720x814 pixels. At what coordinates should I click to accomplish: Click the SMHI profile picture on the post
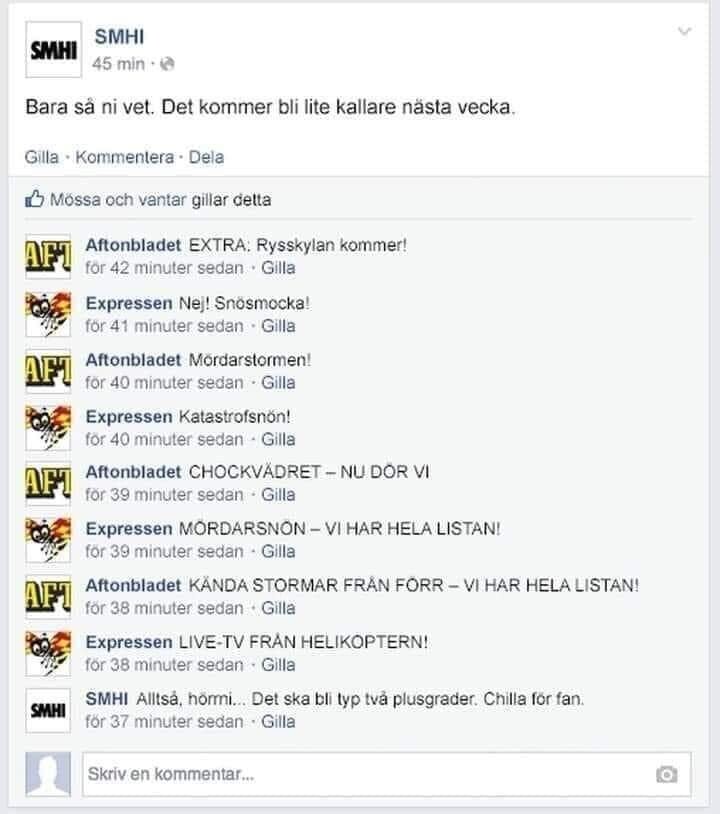[x=53, y=50]
